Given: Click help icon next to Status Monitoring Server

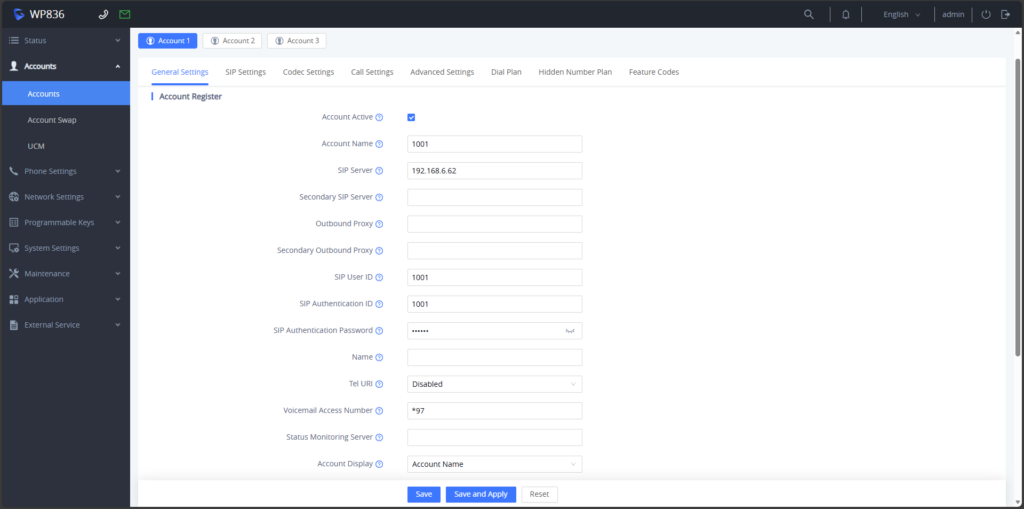Looking at the screenshot, I should (379, 437).
